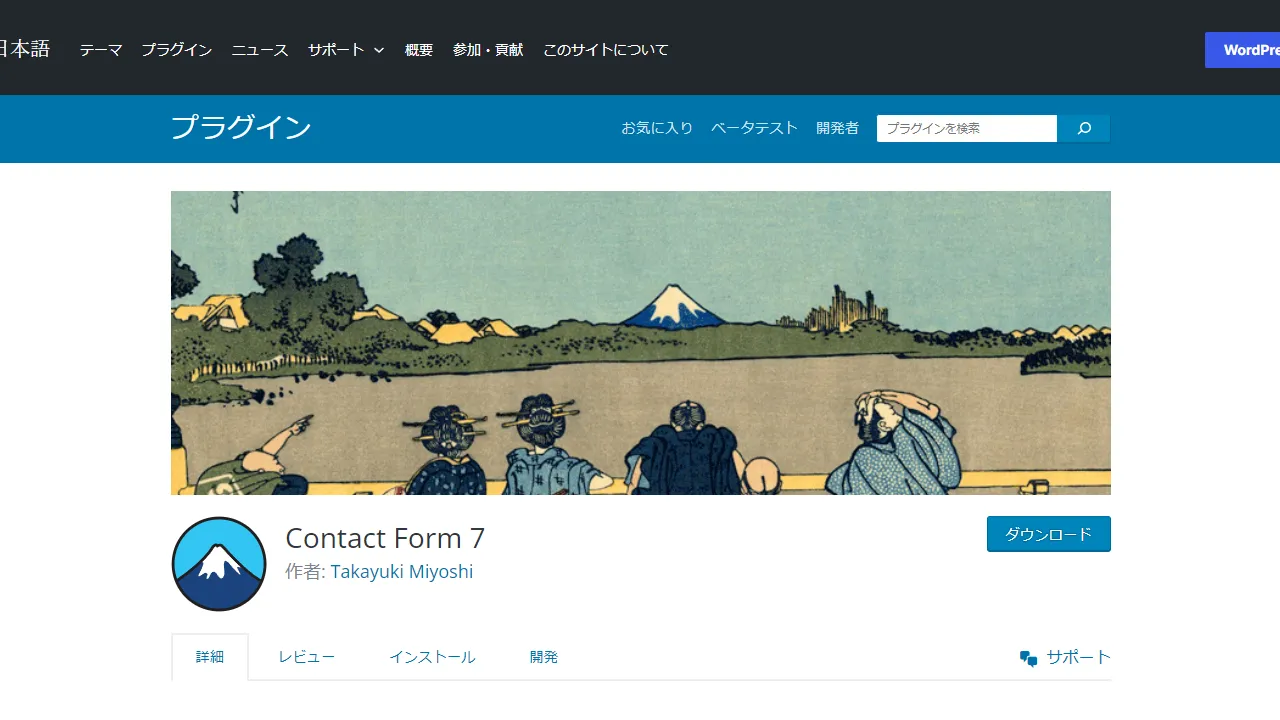This screenshot has width=1280, height=720.
Task: Open the 参加・貢献 navigation link
Action: (x=488, y=50)
